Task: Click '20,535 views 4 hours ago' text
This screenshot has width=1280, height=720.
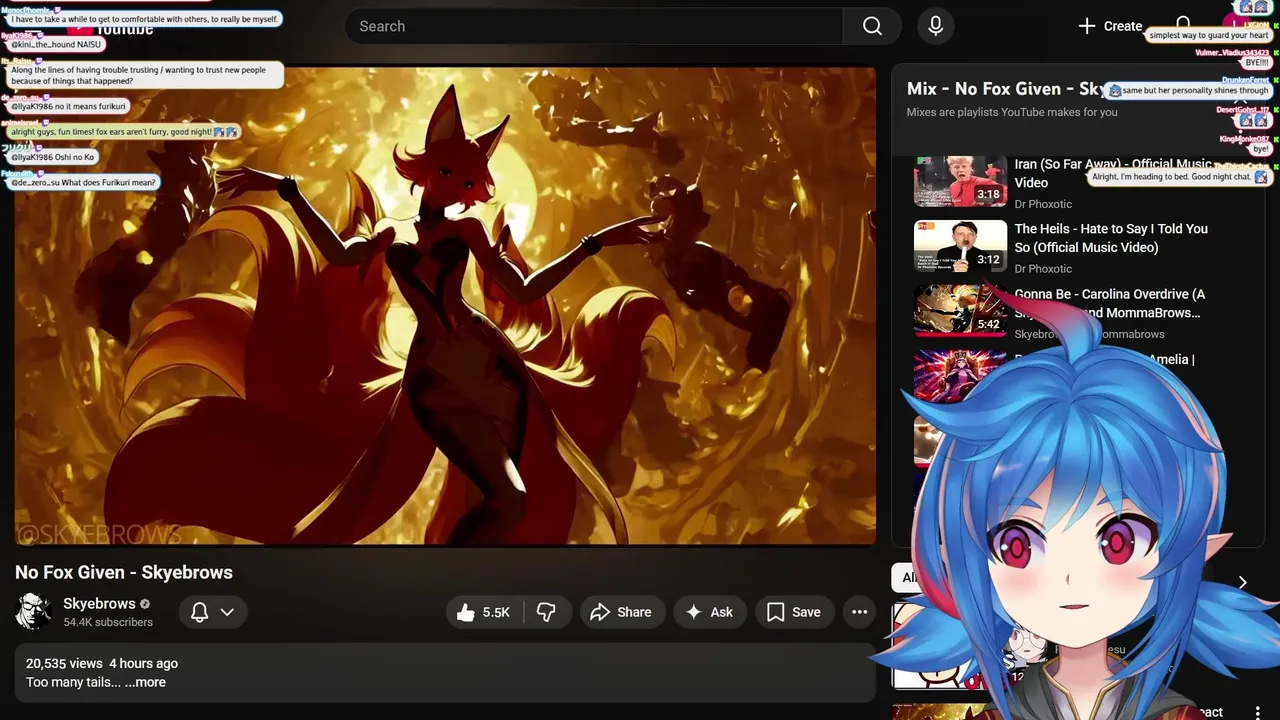Action: pyautogui.click(x=102, y=663)
